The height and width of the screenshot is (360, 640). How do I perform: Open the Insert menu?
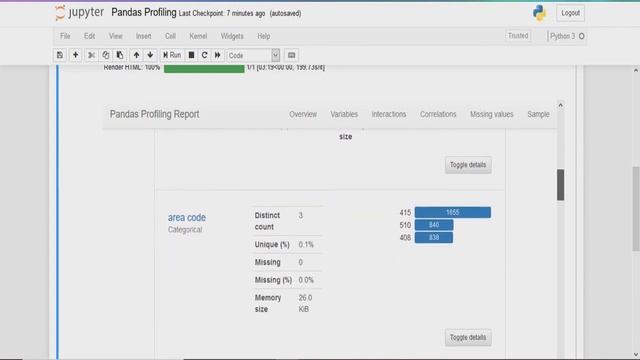[143, 36]
